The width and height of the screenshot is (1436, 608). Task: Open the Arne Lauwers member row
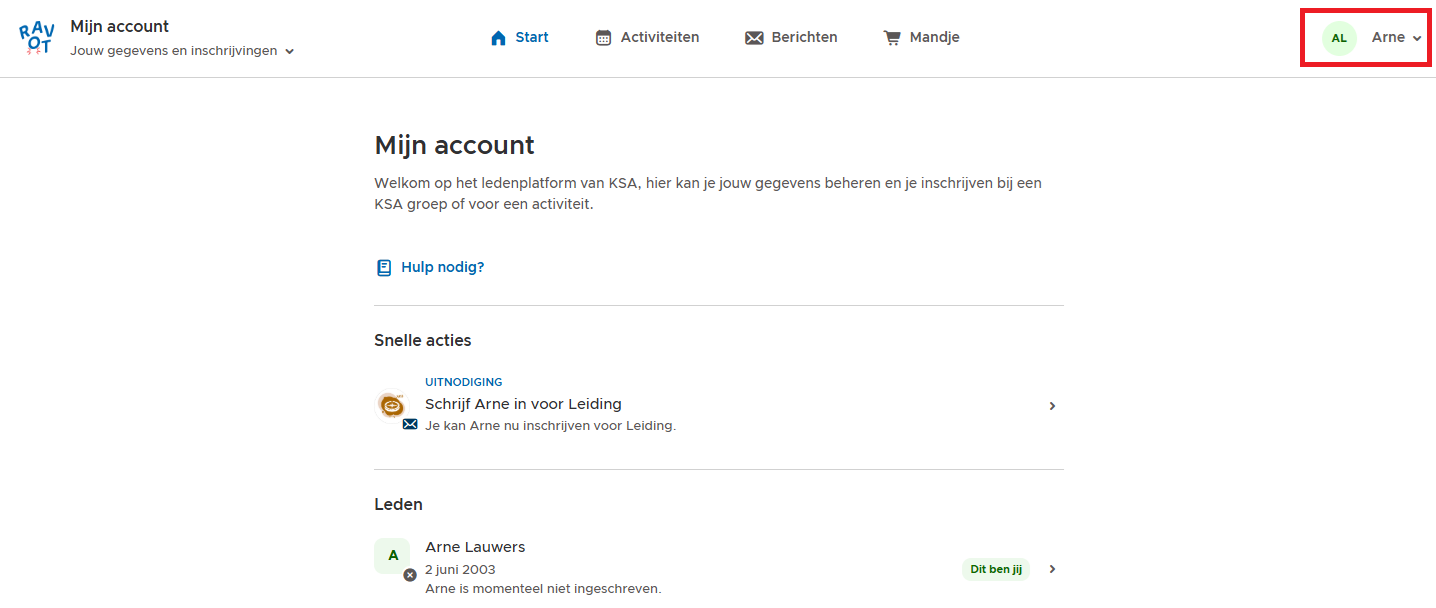[719, 569]
